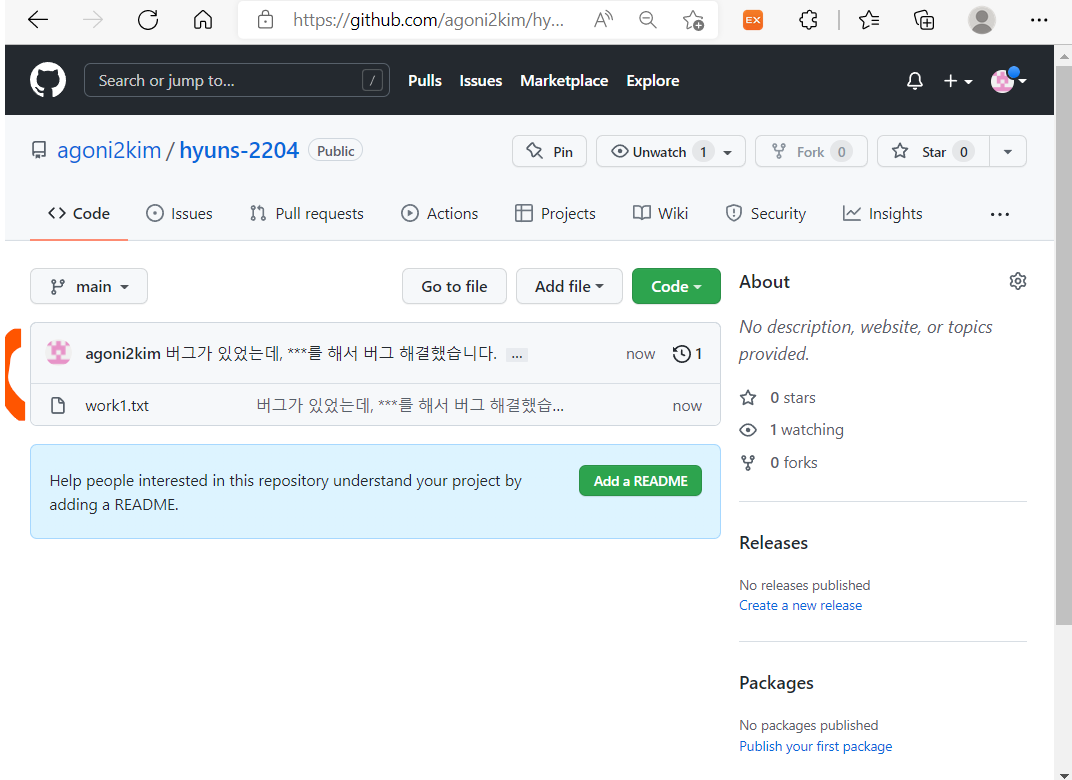Switch to the Security tab
Viewport: 1072px width, 780px height.
(x=765, y=213)
